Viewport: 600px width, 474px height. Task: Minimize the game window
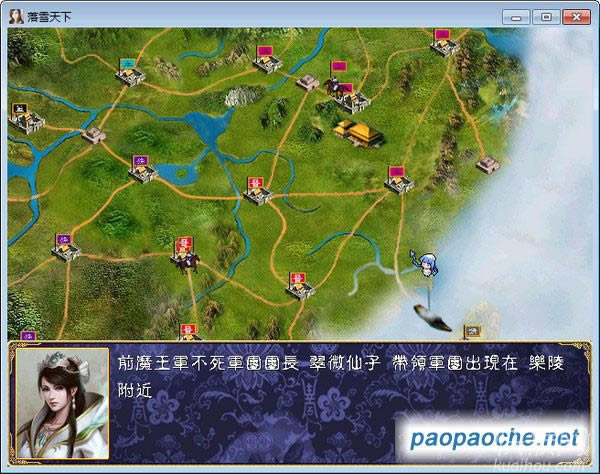516,16
